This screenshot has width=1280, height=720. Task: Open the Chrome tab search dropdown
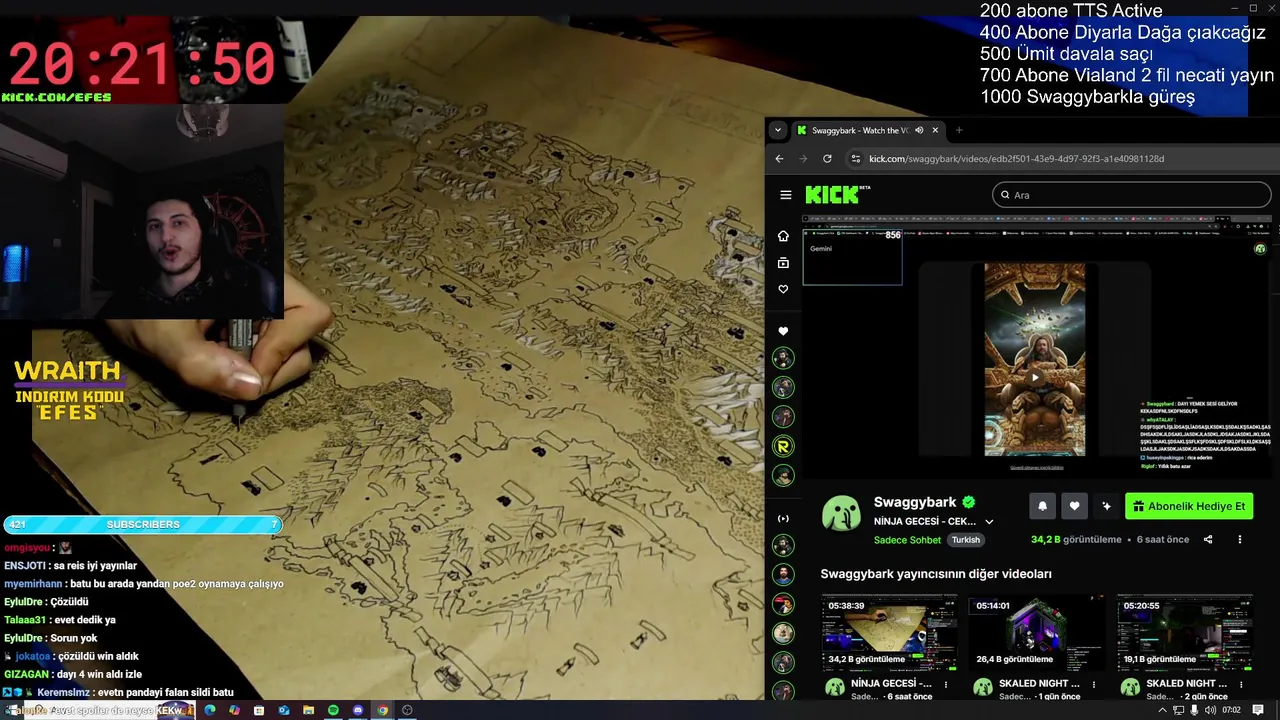(778, 130)
